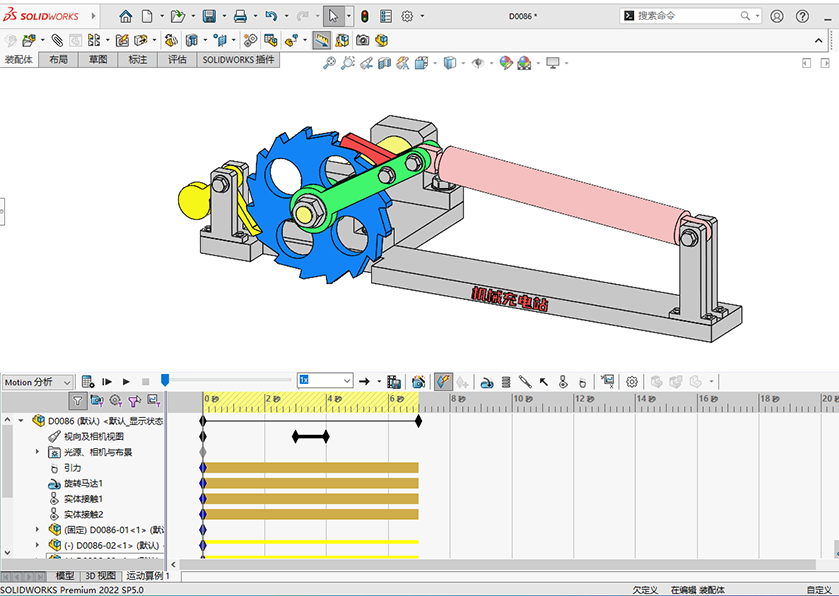Switch to the 评估 tab

click(177, 60)
